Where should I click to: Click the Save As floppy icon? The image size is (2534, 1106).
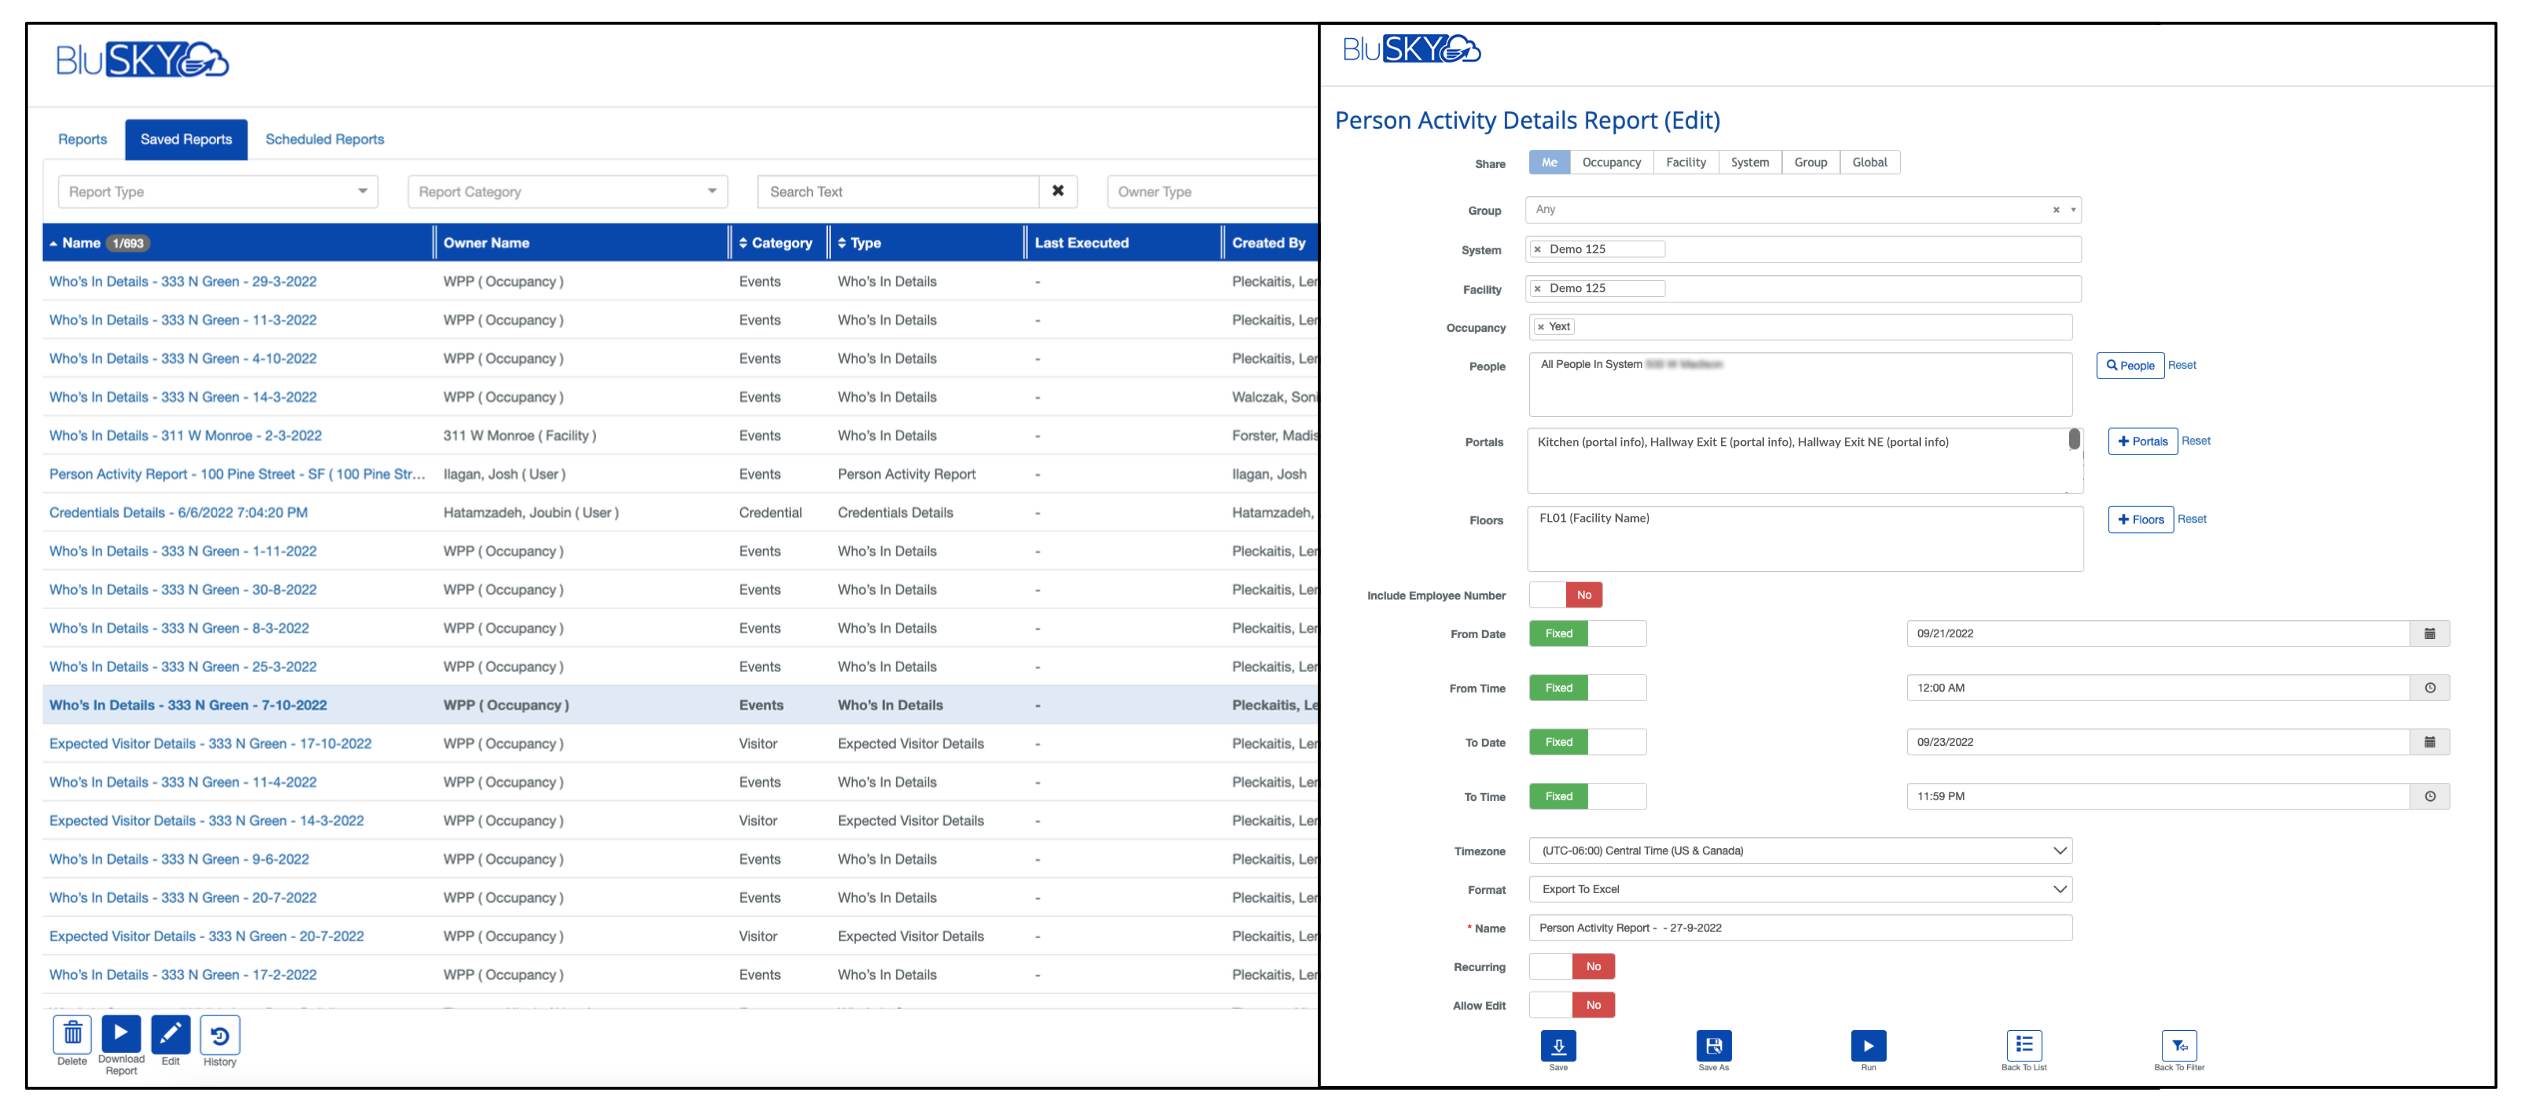(x=1713, y=1046)
